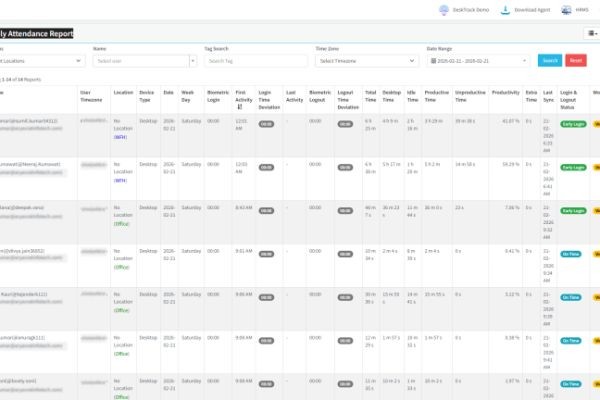Click the (Office) tag in 8:43 AM row
Screen dimensions: 600x400
[121, 224]
